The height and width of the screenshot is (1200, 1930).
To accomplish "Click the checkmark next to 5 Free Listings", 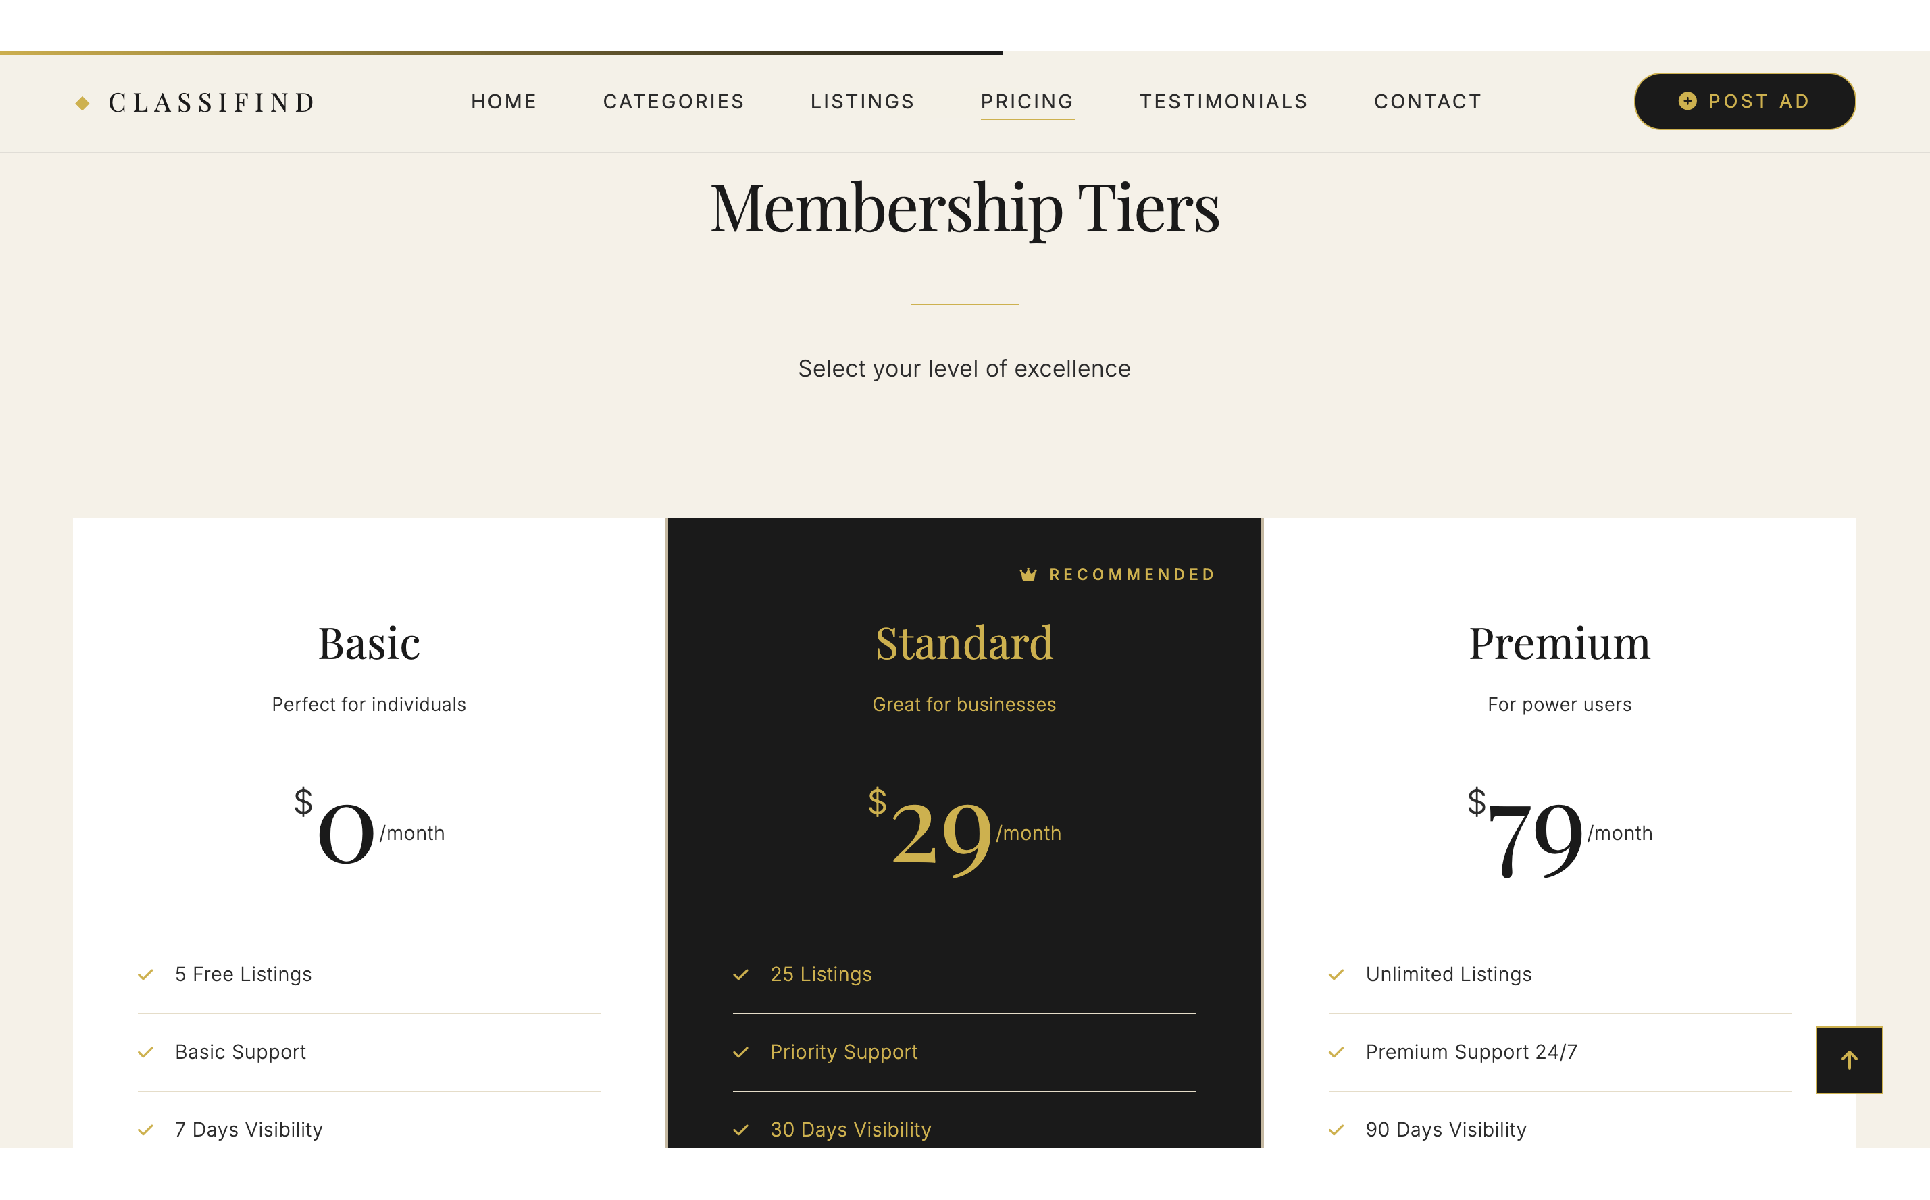I will (146, 975).
